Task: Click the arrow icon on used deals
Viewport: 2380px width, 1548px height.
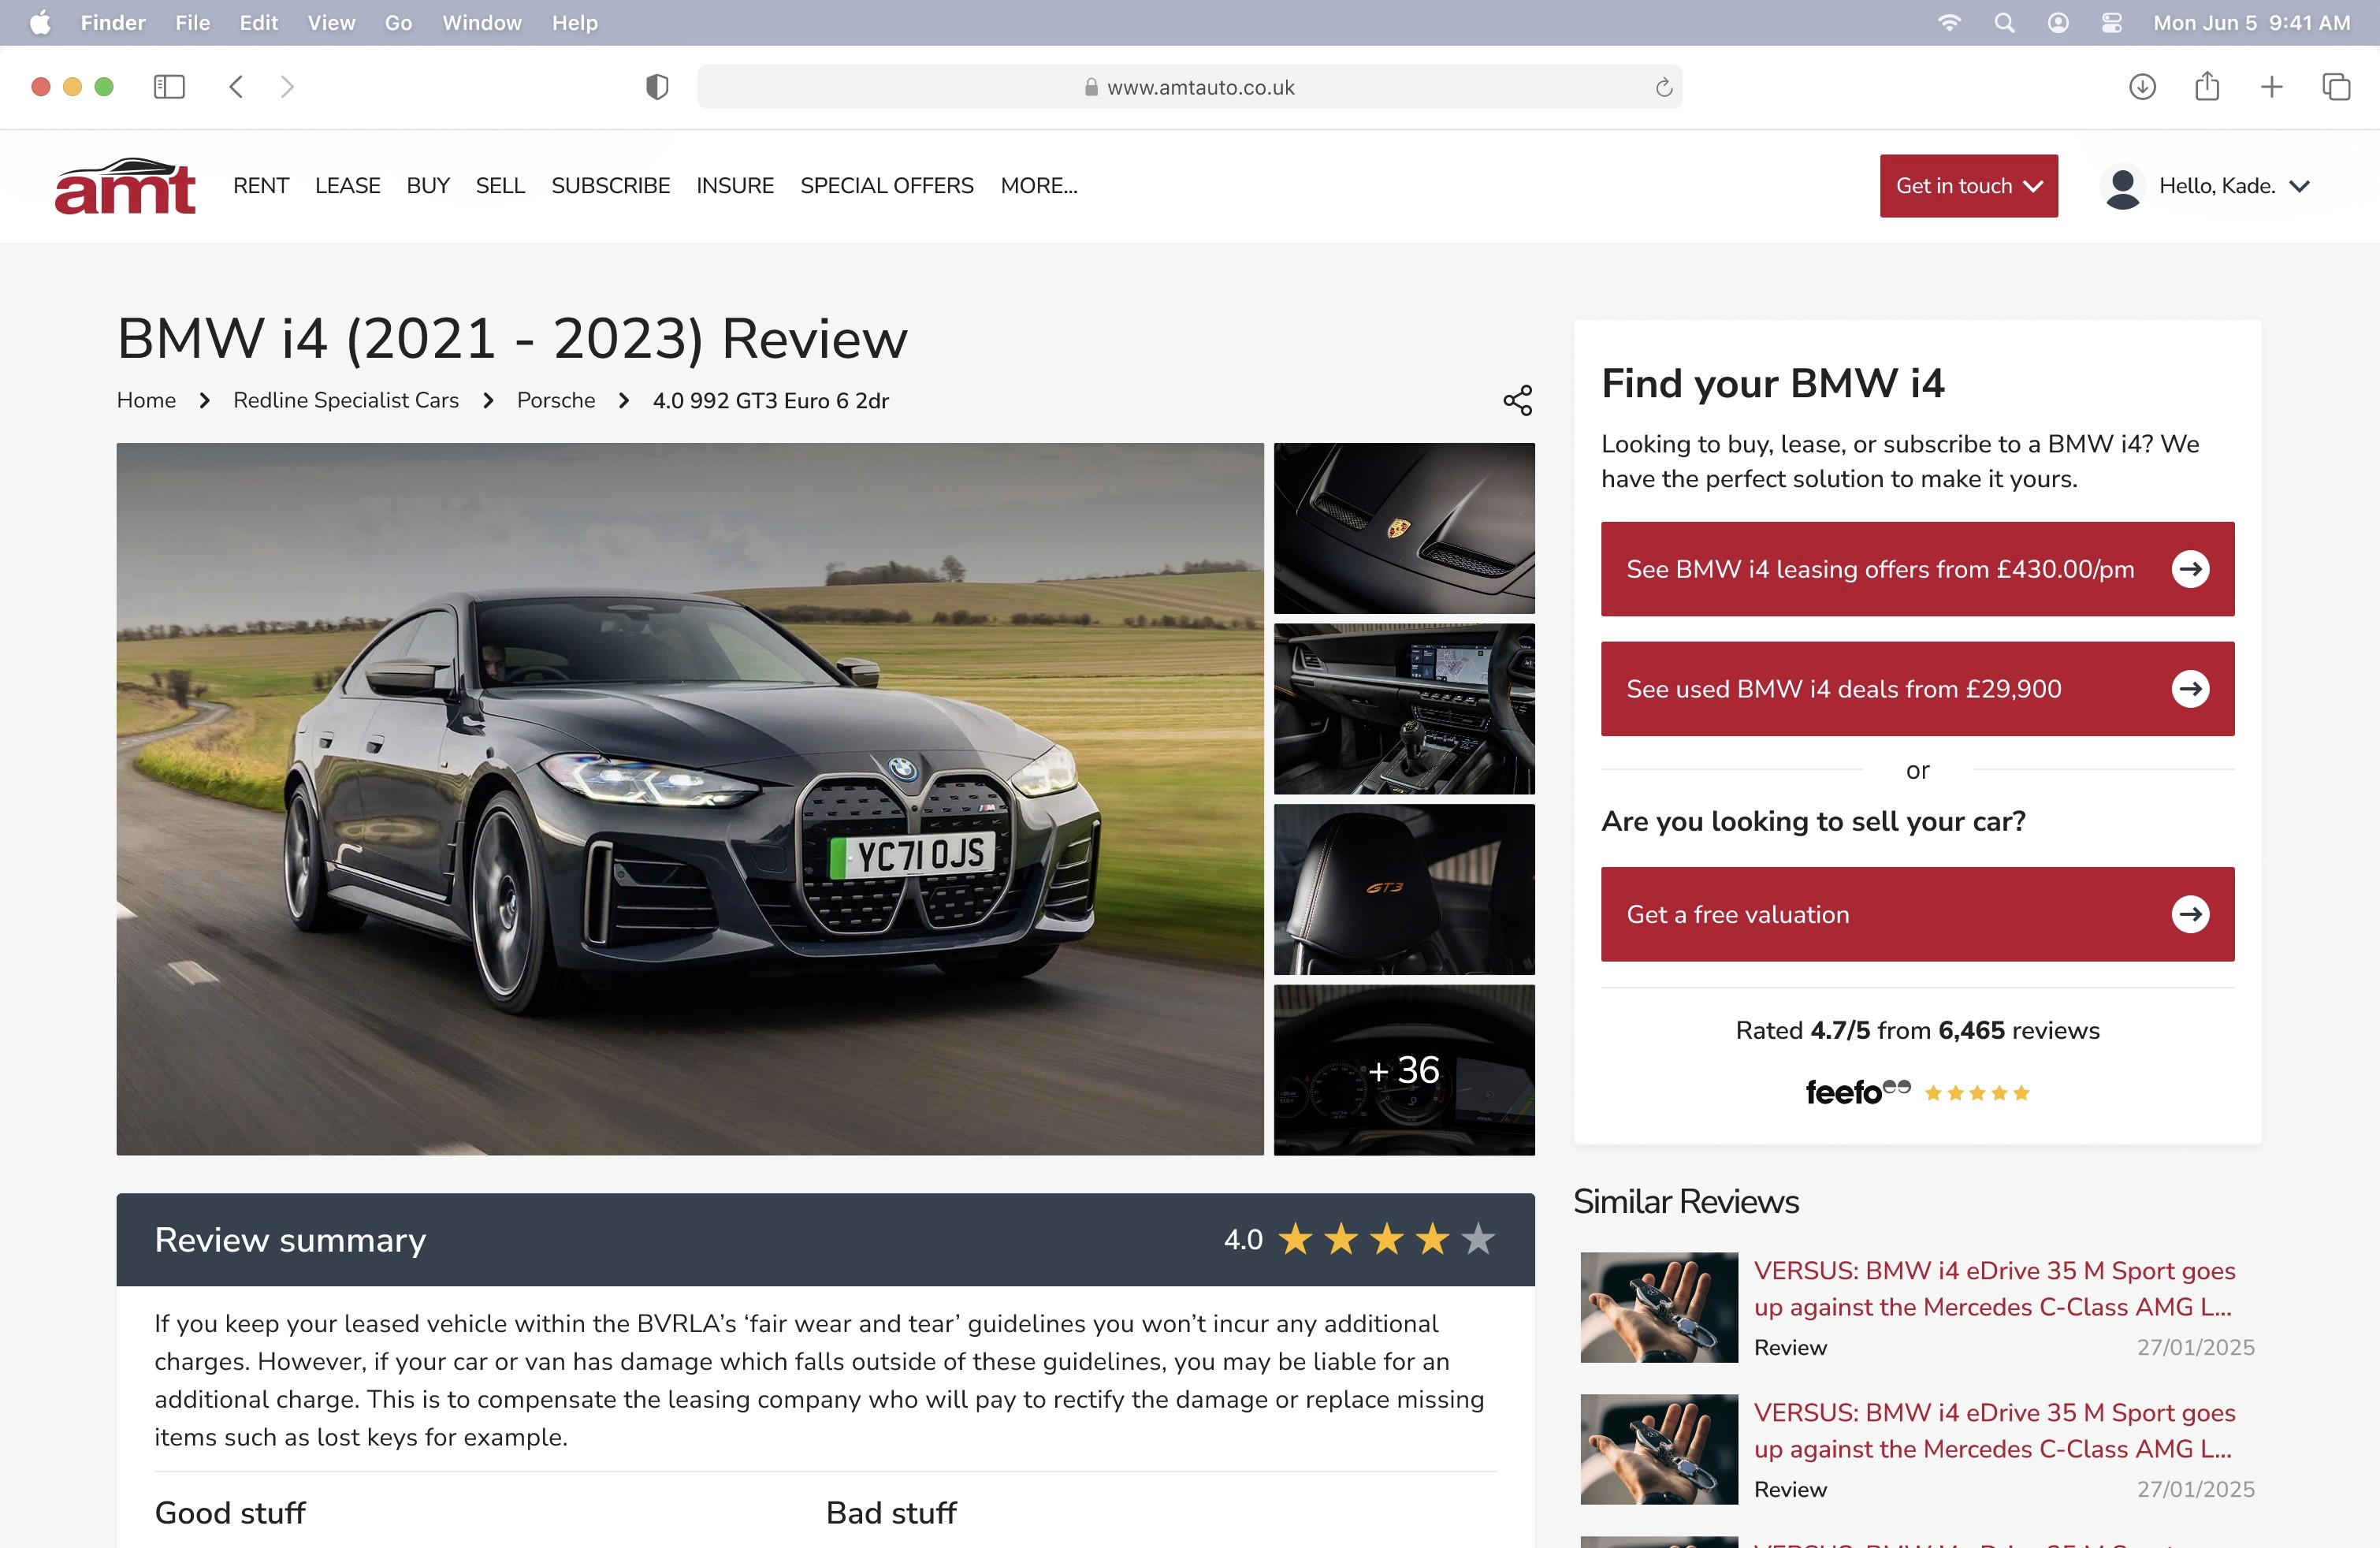Action: (x=2190, y=689)
